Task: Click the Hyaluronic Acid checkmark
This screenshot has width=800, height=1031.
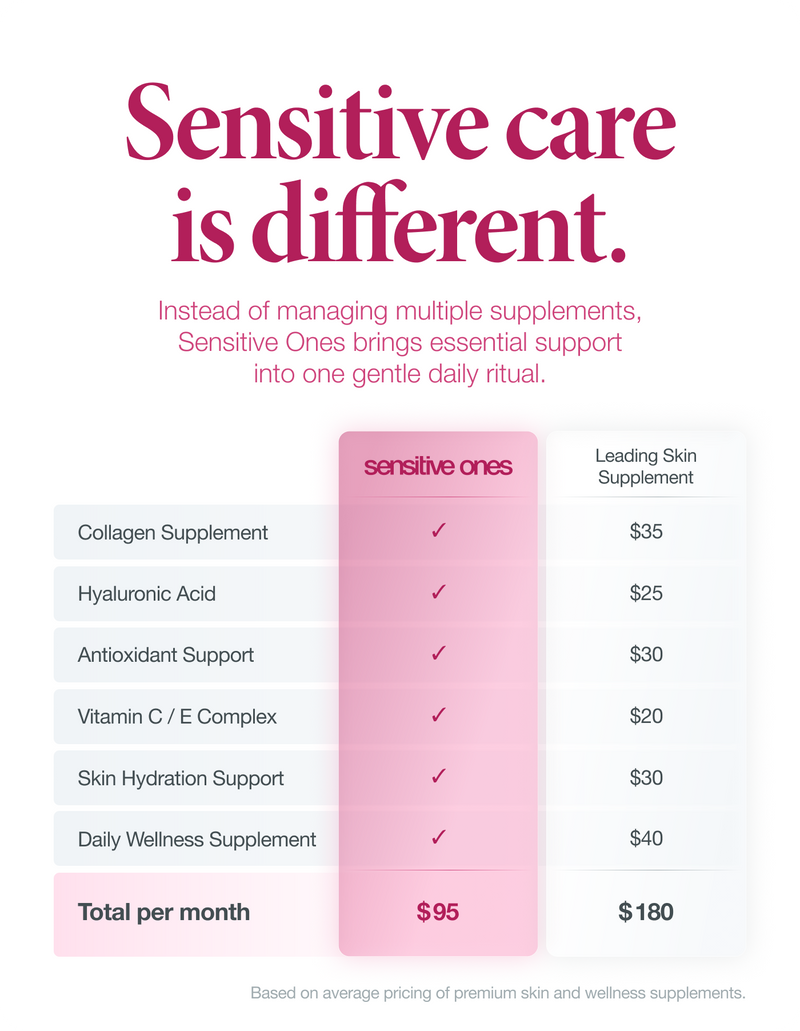Action: click(x=438, y=593)
